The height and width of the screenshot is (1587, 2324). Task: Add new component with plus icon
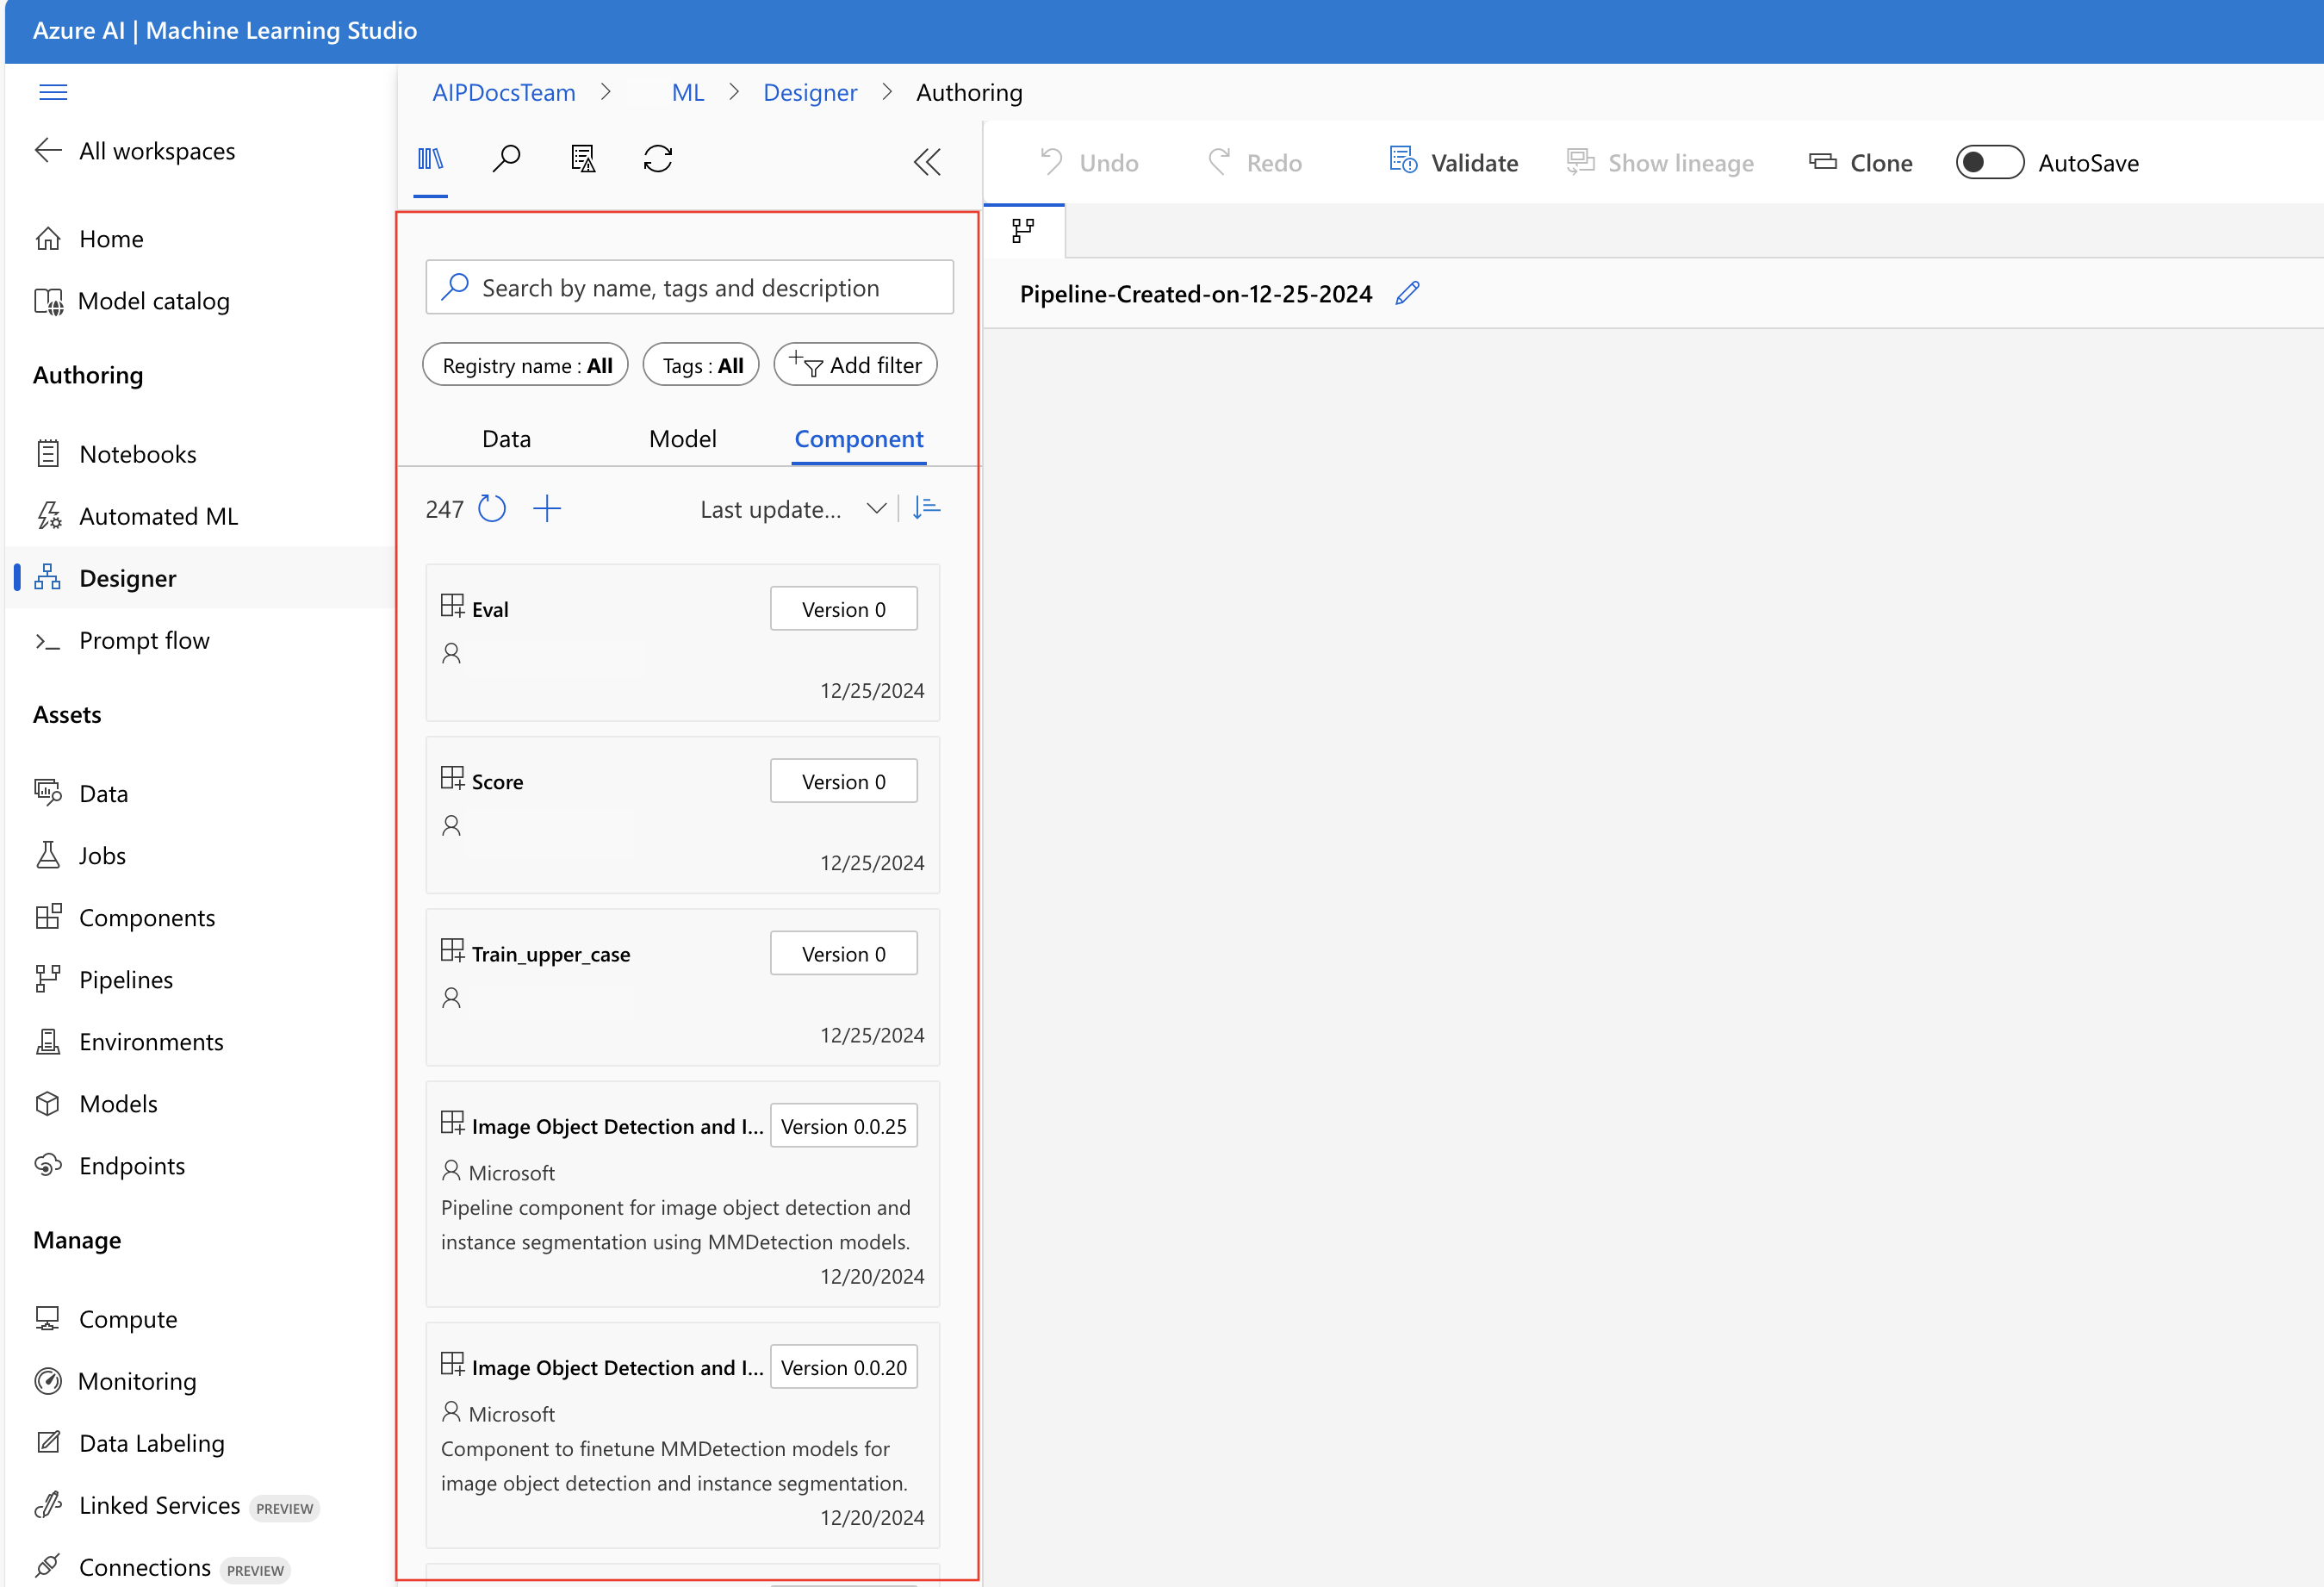coord(547,509)
